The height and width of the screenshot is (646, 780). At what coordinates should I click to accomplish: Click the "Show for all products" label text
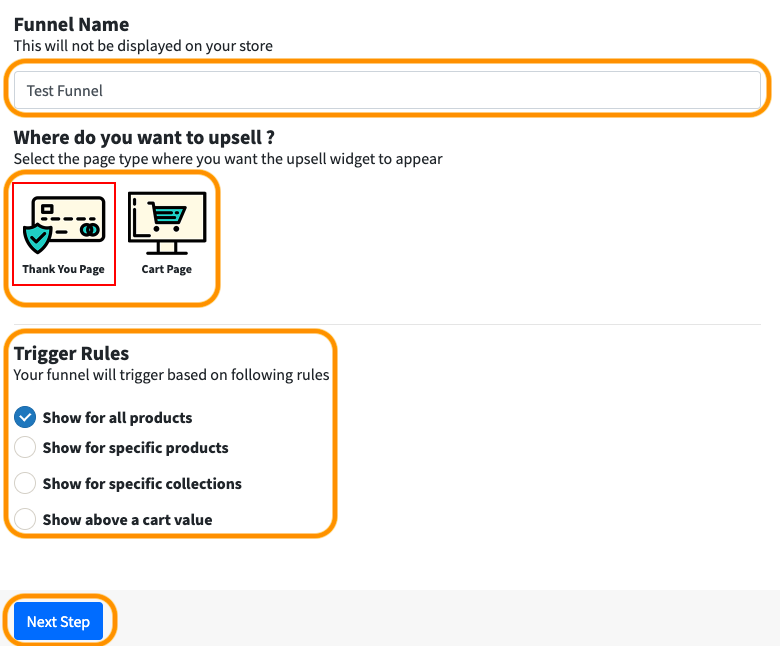point(117,418)
